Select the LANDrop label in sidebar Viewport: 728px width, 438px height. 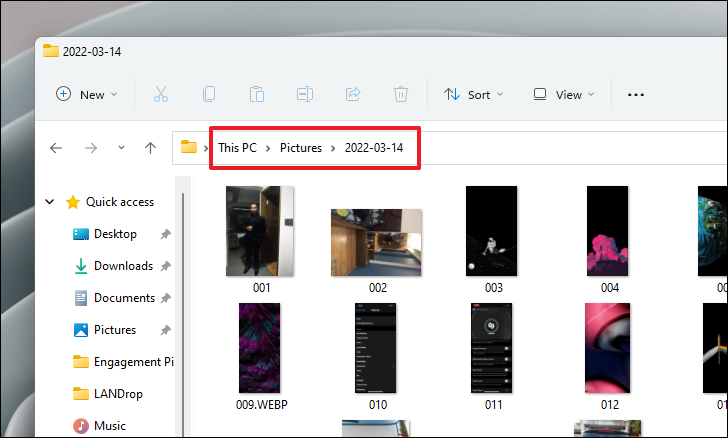pyautogui.click(x=118, y=393)
